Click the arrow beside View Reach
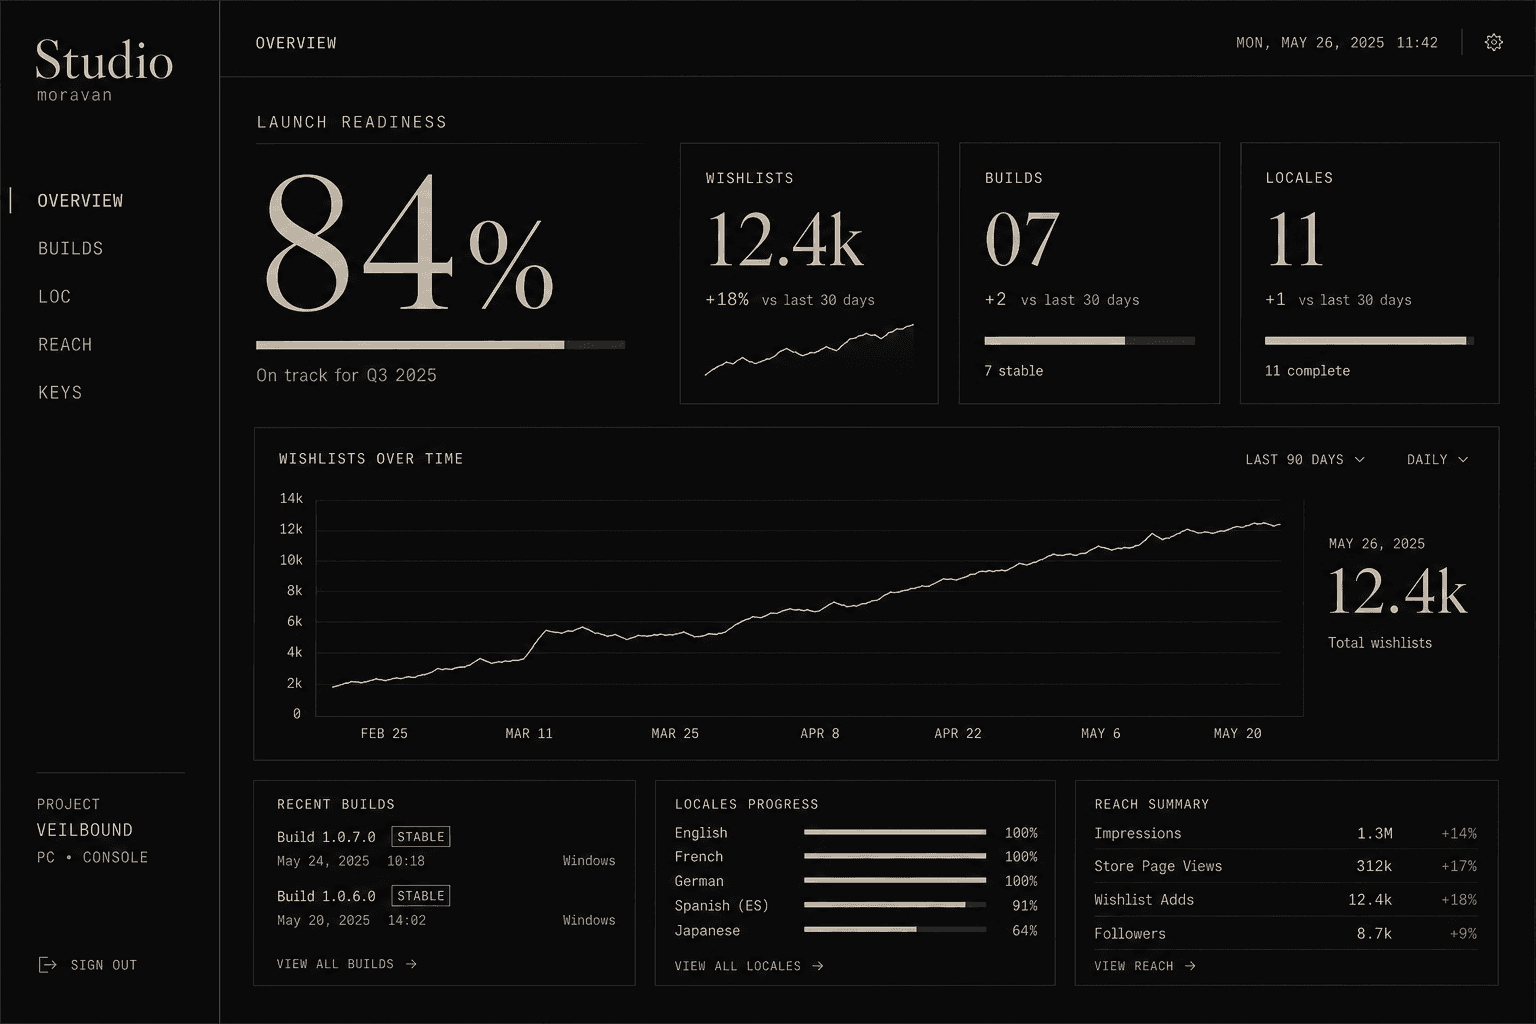Screen dimensions: 1536x1024 [x=1190, y=966]
